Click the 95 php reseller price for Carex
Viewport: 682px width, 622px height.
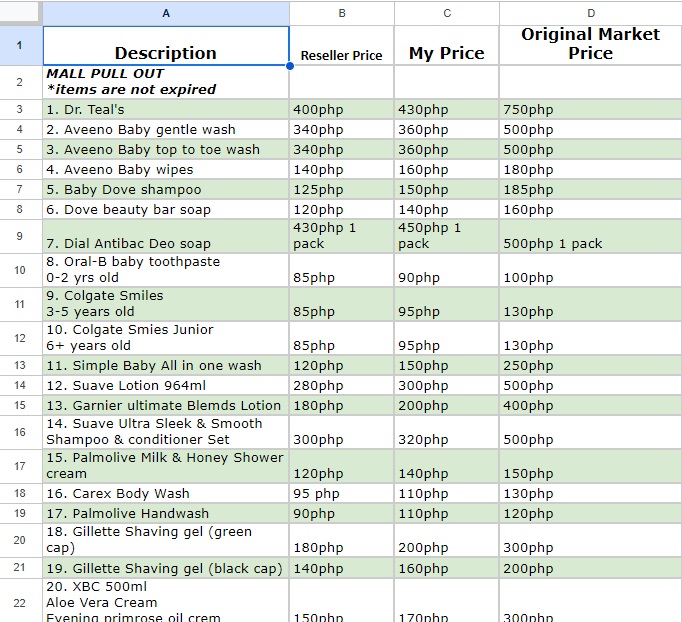click(342, 494)
